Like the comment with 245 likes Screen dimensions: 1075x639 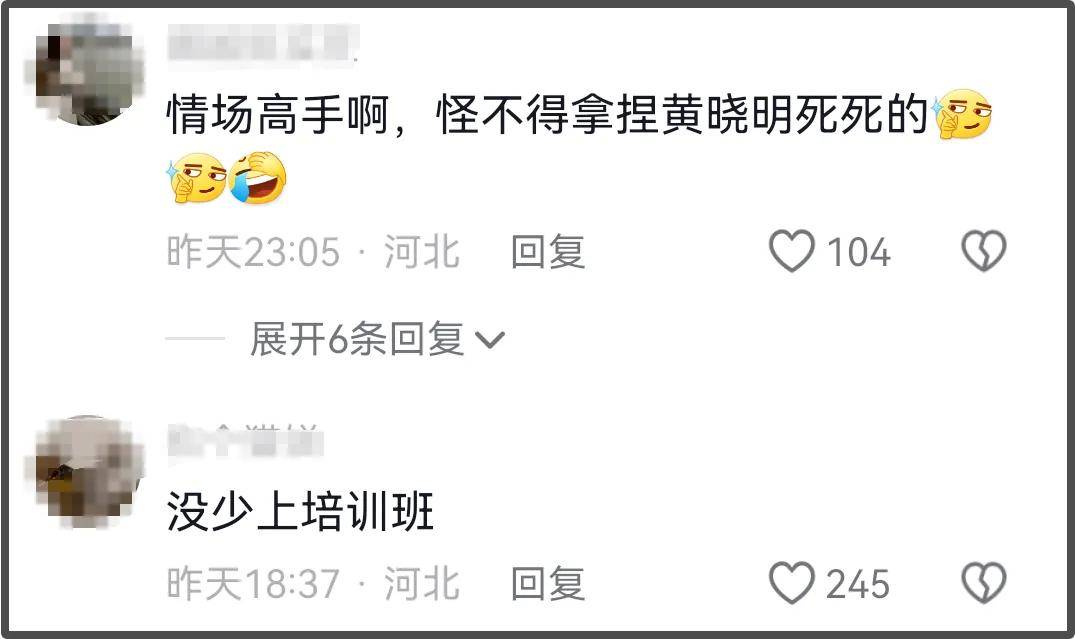point(791,582)
